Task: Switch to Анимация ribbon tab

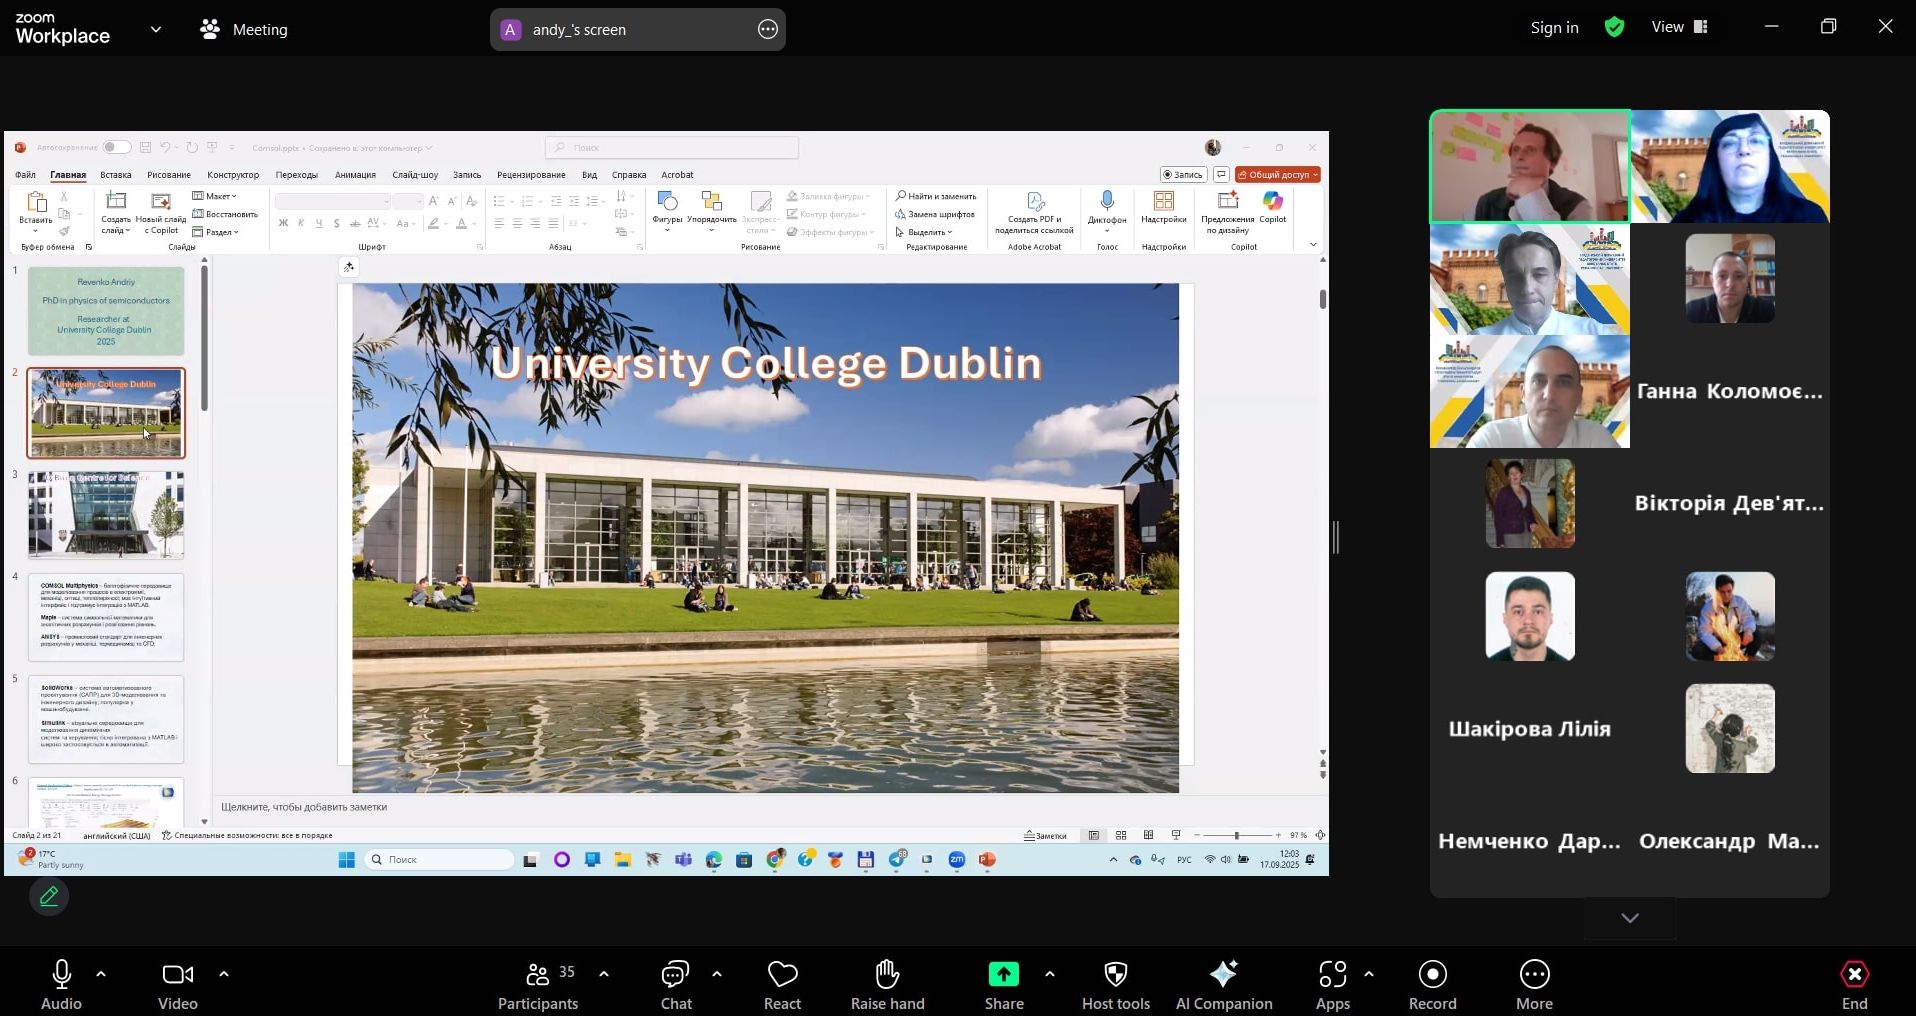Action: pyautogui.click(x=355, y=175)
